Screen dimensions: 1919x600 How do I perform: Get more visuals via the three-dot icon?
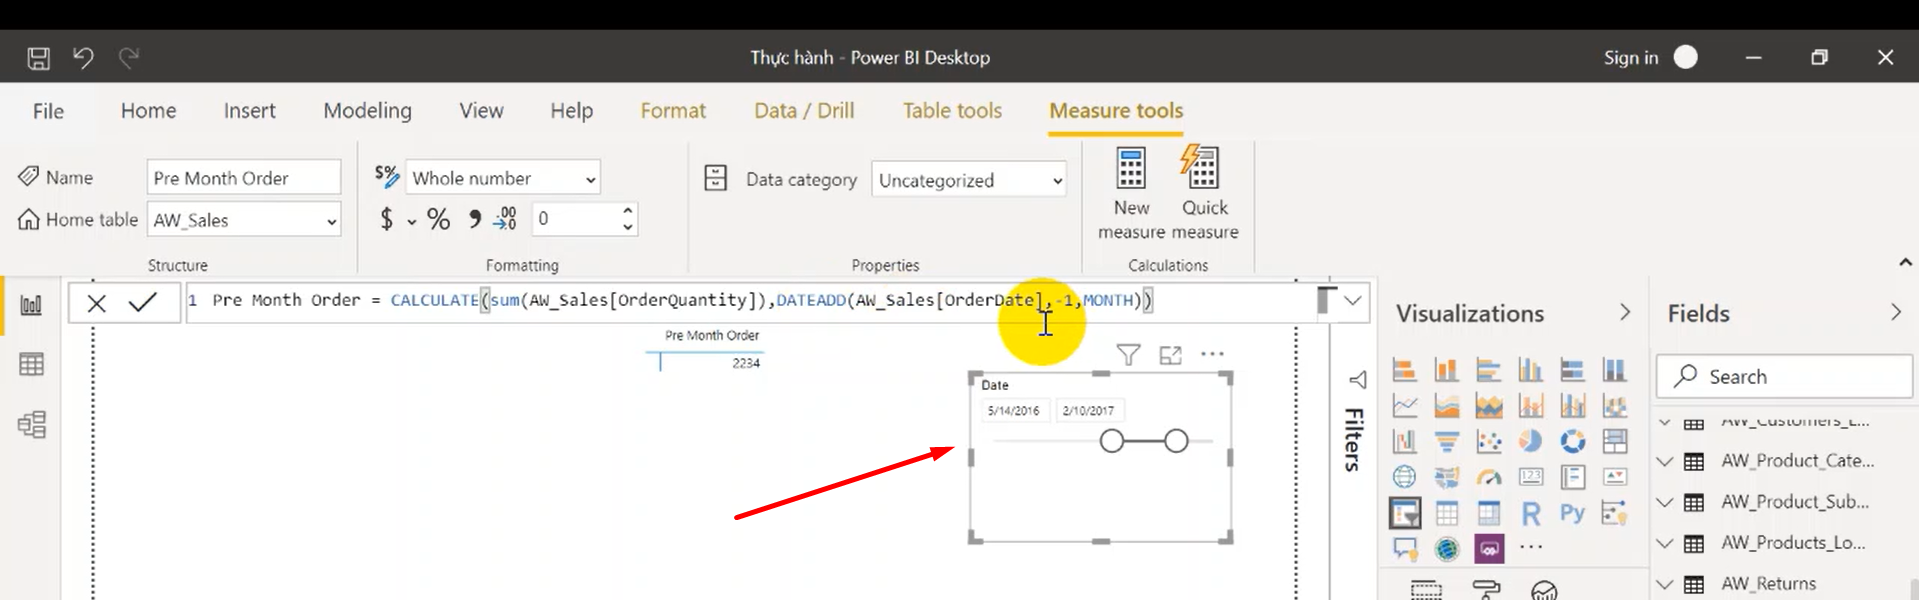1531,547
